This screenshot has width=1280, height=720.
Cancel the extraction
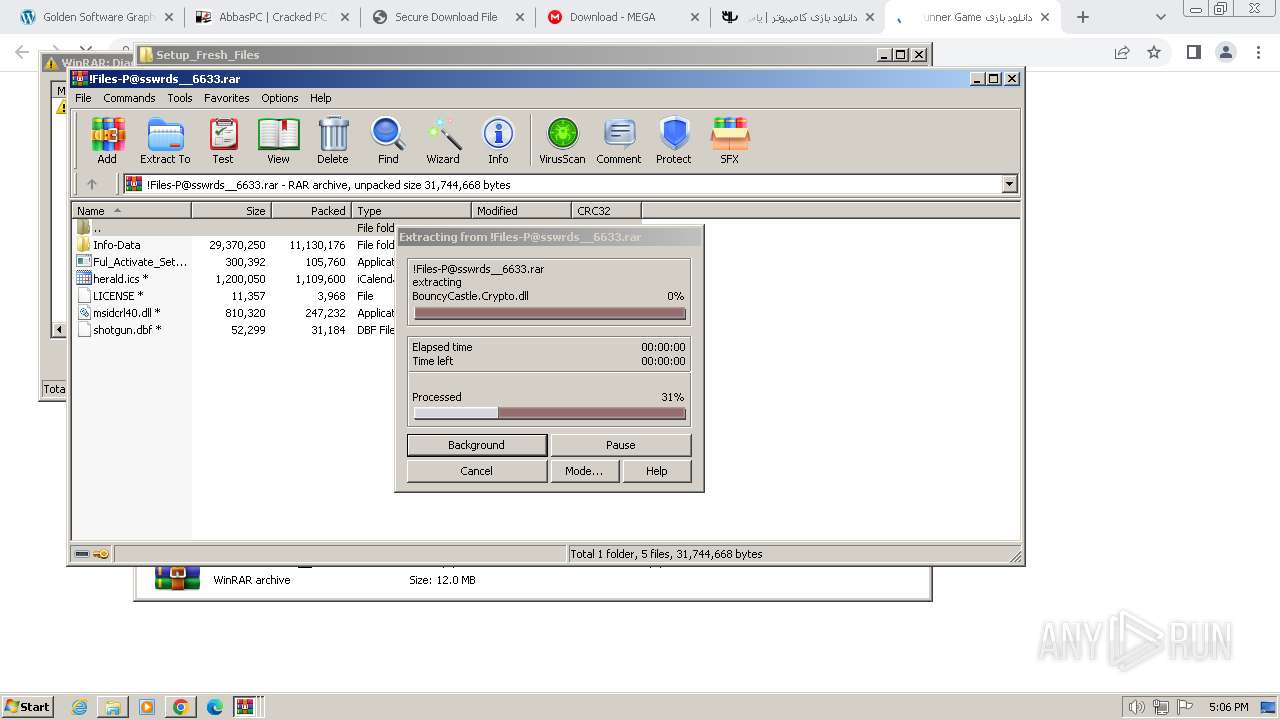477,471
